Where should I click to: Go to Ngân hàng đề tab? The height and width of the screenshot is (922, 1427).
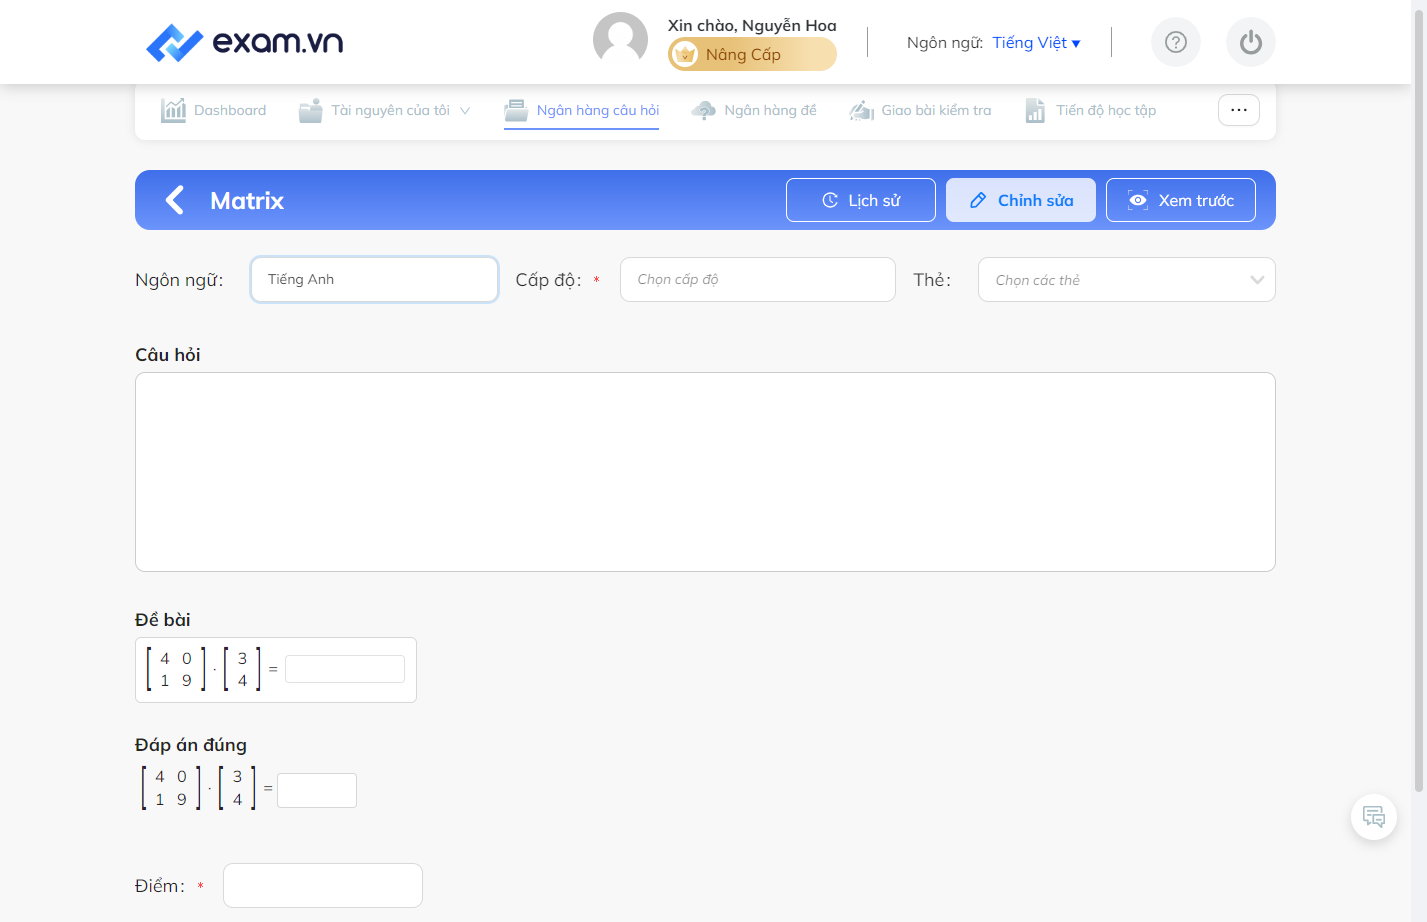[755, 110]
